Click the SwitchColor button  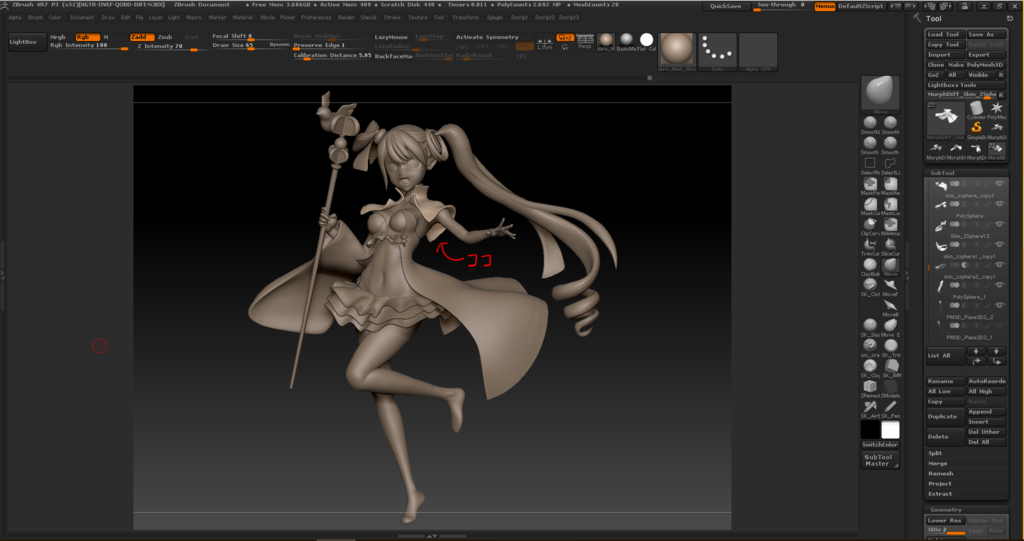[x=880, y=444]
